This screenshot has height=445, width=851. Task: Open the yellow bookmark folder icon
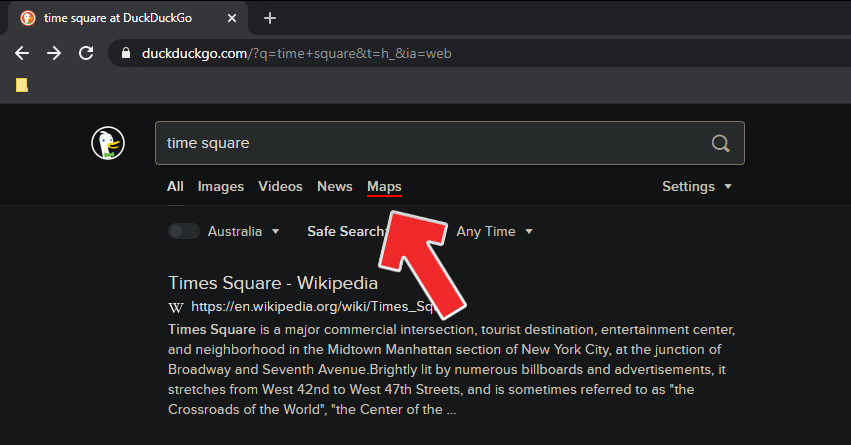pos(22,85)
